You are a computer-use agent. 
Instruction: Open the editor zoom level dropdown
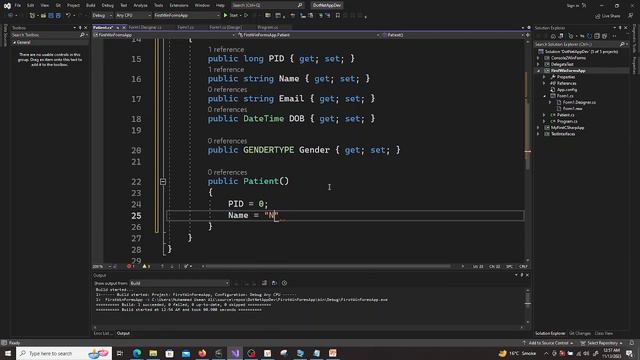(102, 267)
